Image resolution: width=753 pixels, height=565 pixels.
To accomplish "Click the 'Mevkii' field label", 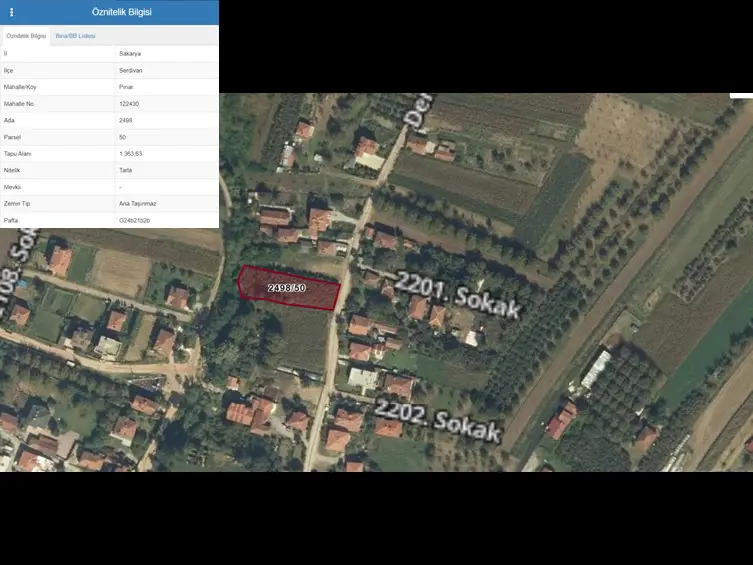I will (x=12, y=187).
